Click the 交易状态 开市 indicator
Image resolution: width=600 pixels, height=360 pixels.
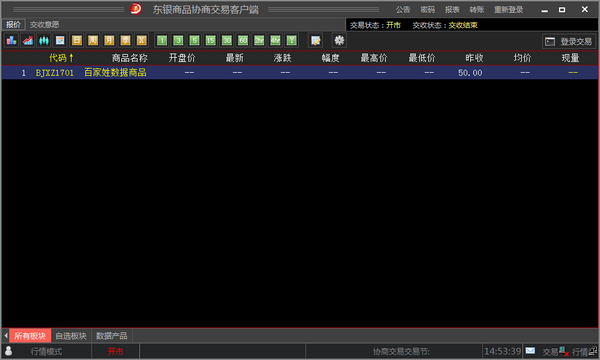(x=375, y=25)
